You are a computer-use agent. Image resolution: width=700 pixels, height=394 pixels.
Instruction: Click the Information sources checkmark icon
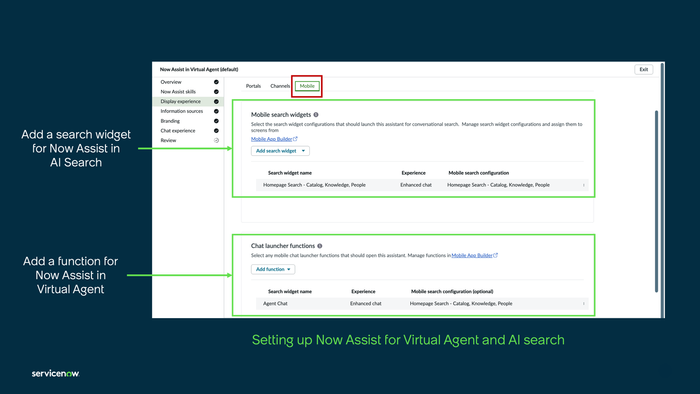(x=216, y=112)
